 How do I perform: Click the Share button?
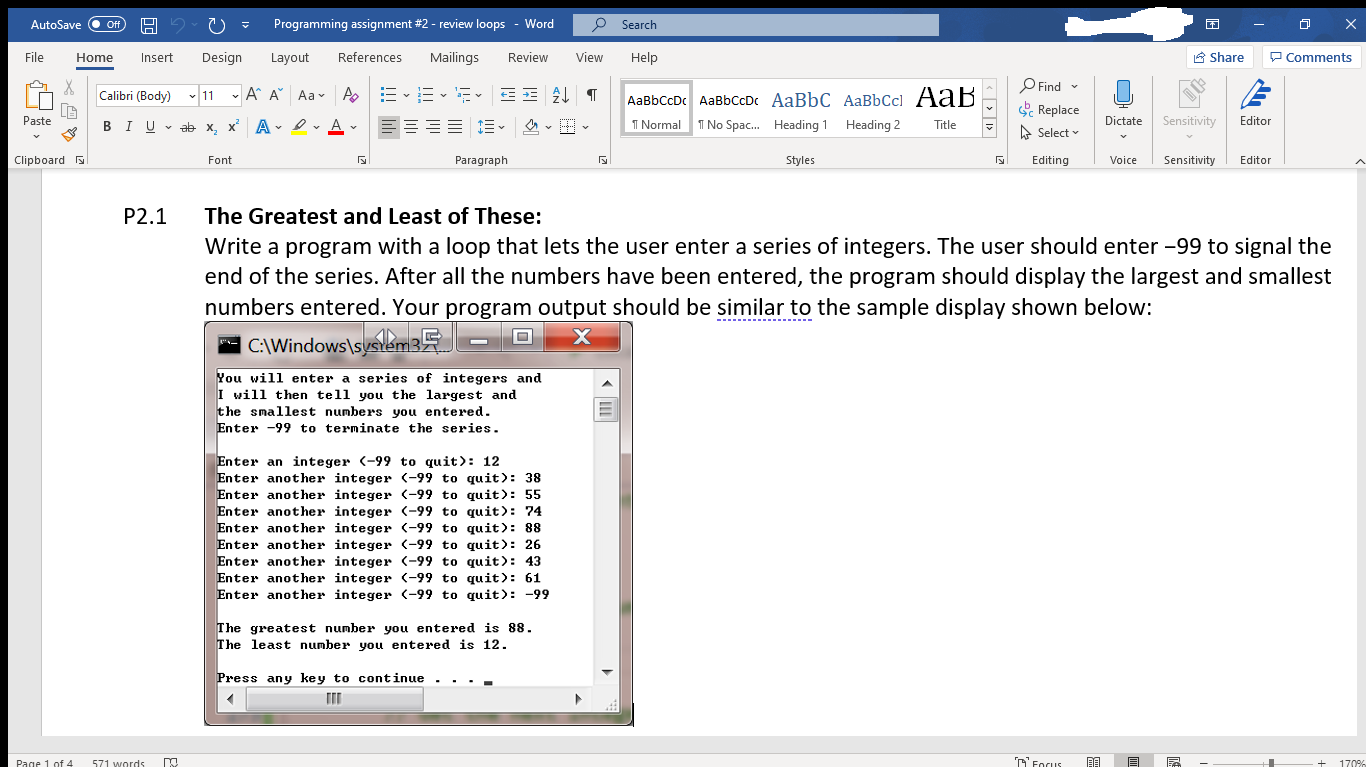click(1219, 57)
